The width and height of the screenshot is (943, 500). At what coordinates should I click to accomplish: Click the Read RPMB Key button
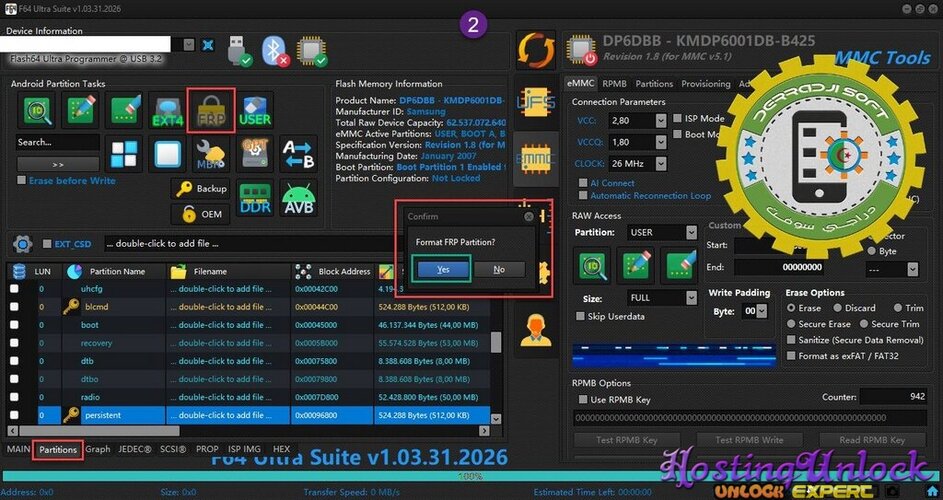click(x=872, y=440)
